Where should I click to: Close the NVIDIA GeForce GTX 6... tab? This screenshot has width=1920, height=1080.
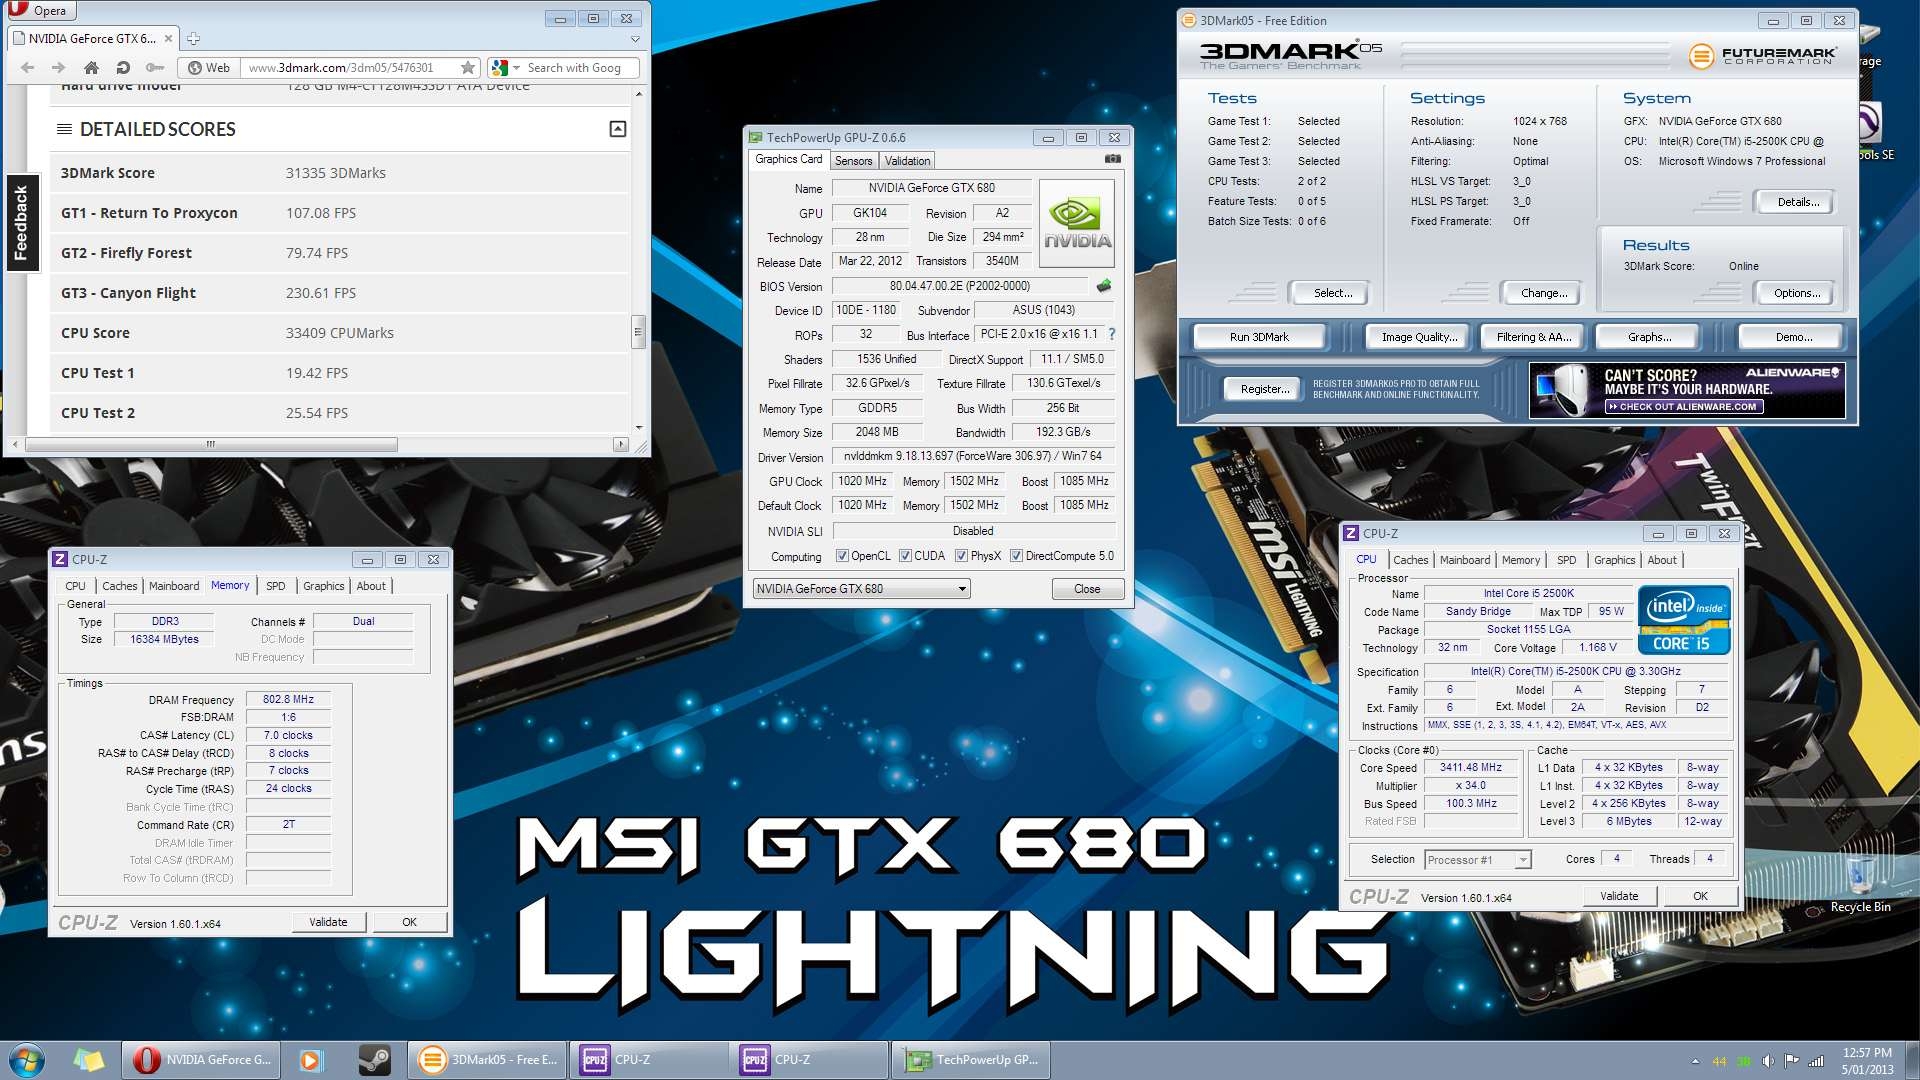pos(168,39)
